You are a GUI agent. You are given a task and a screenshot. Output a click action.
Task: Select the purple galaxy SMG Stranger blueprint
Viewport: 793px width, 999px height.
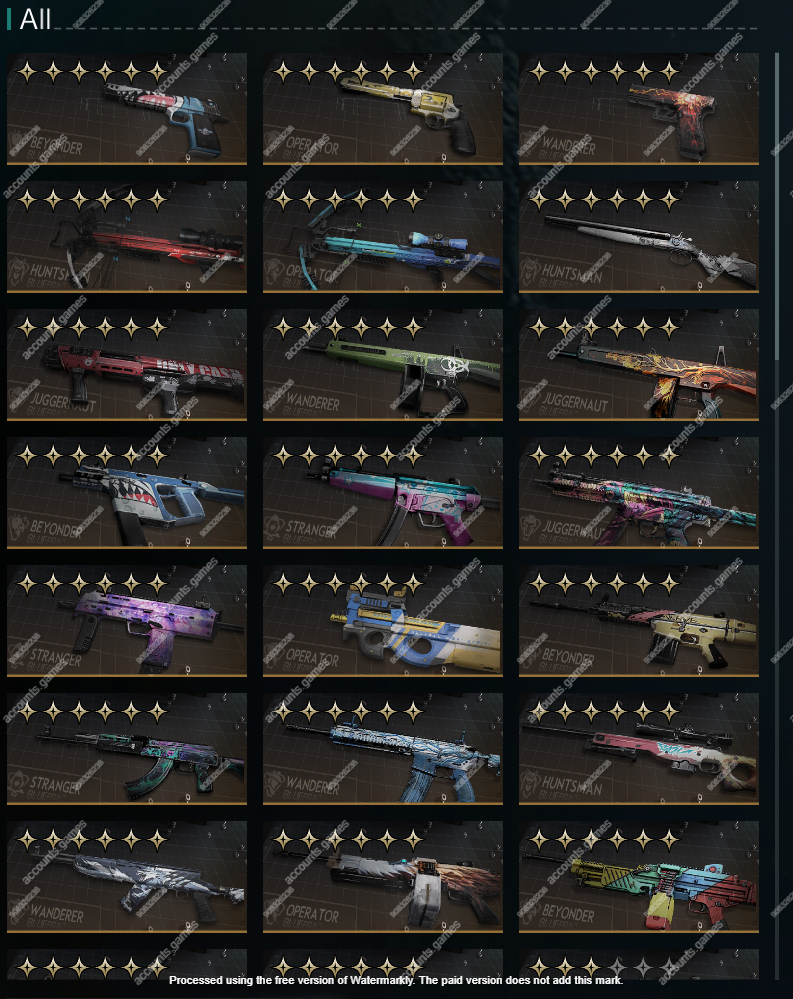(x=127, y=621)
